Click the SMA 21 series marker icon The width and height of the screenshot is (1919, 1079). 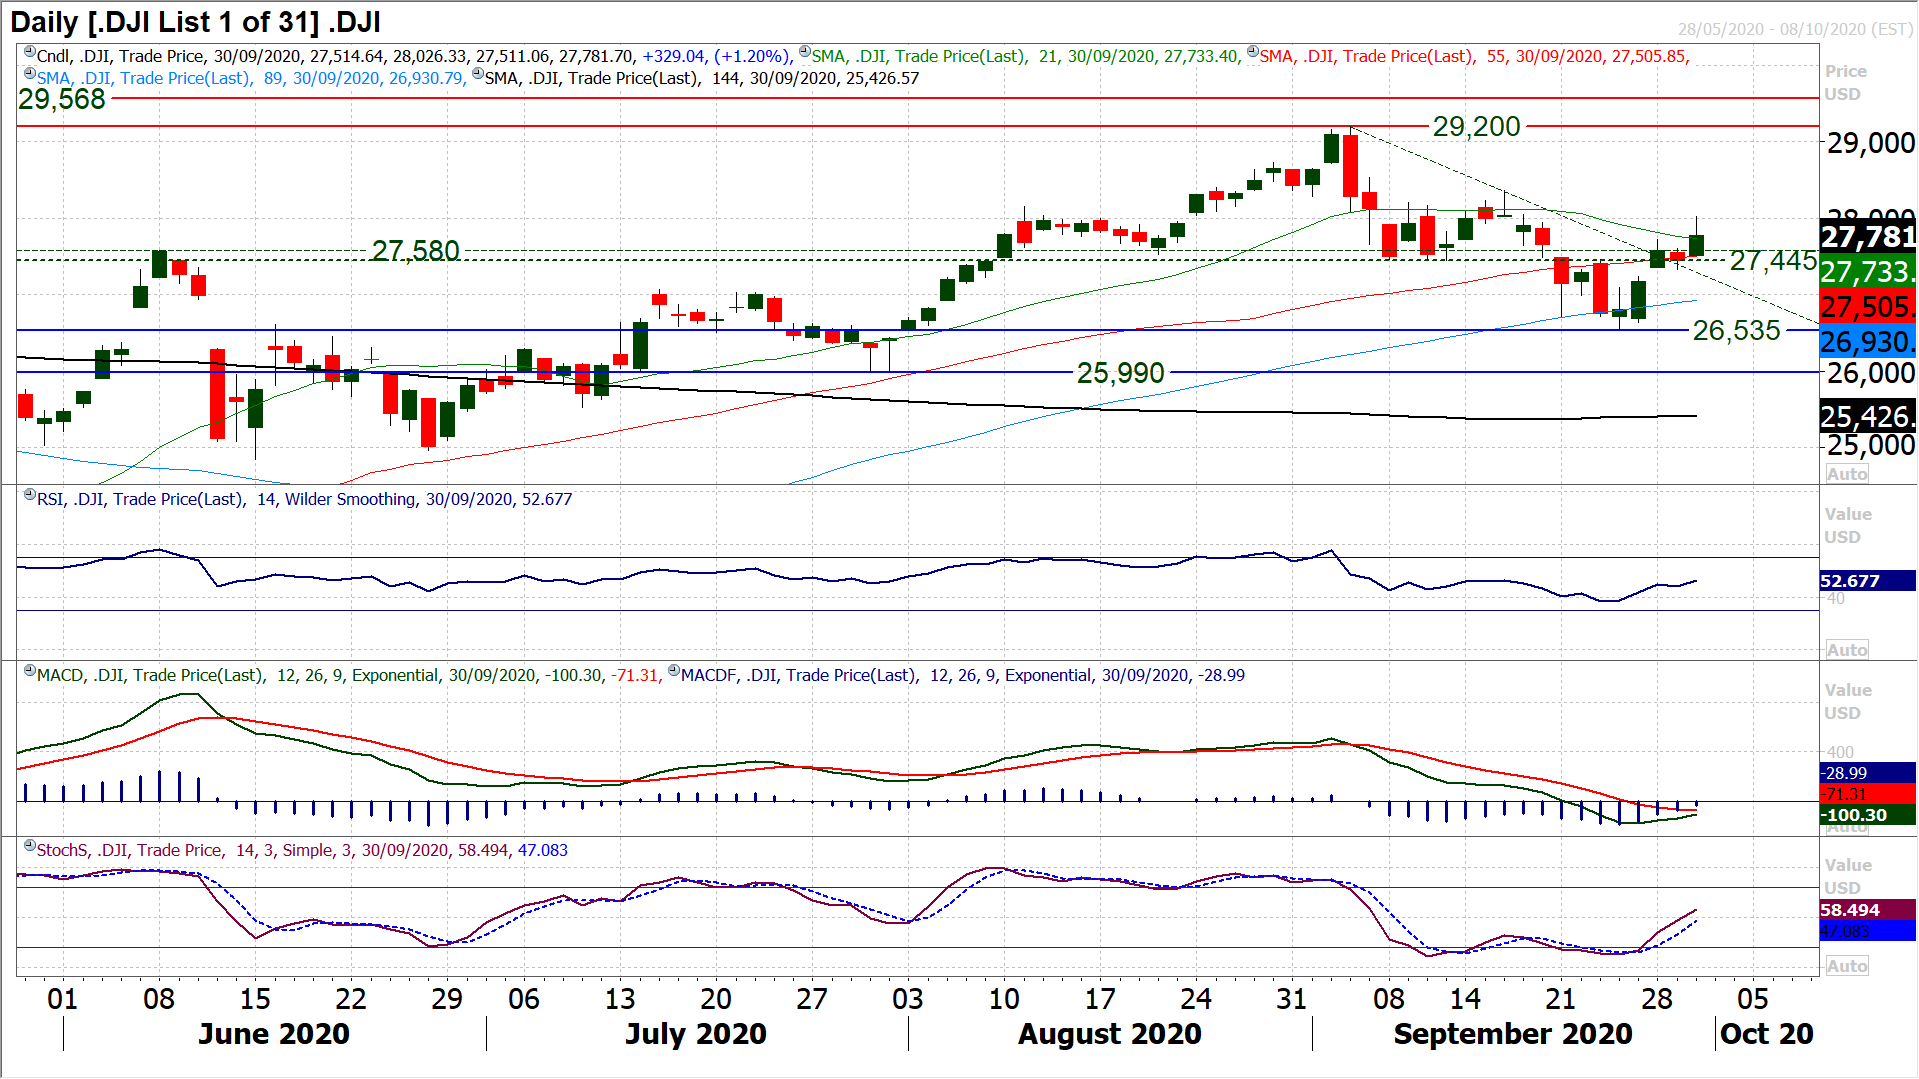coord(805,52)
